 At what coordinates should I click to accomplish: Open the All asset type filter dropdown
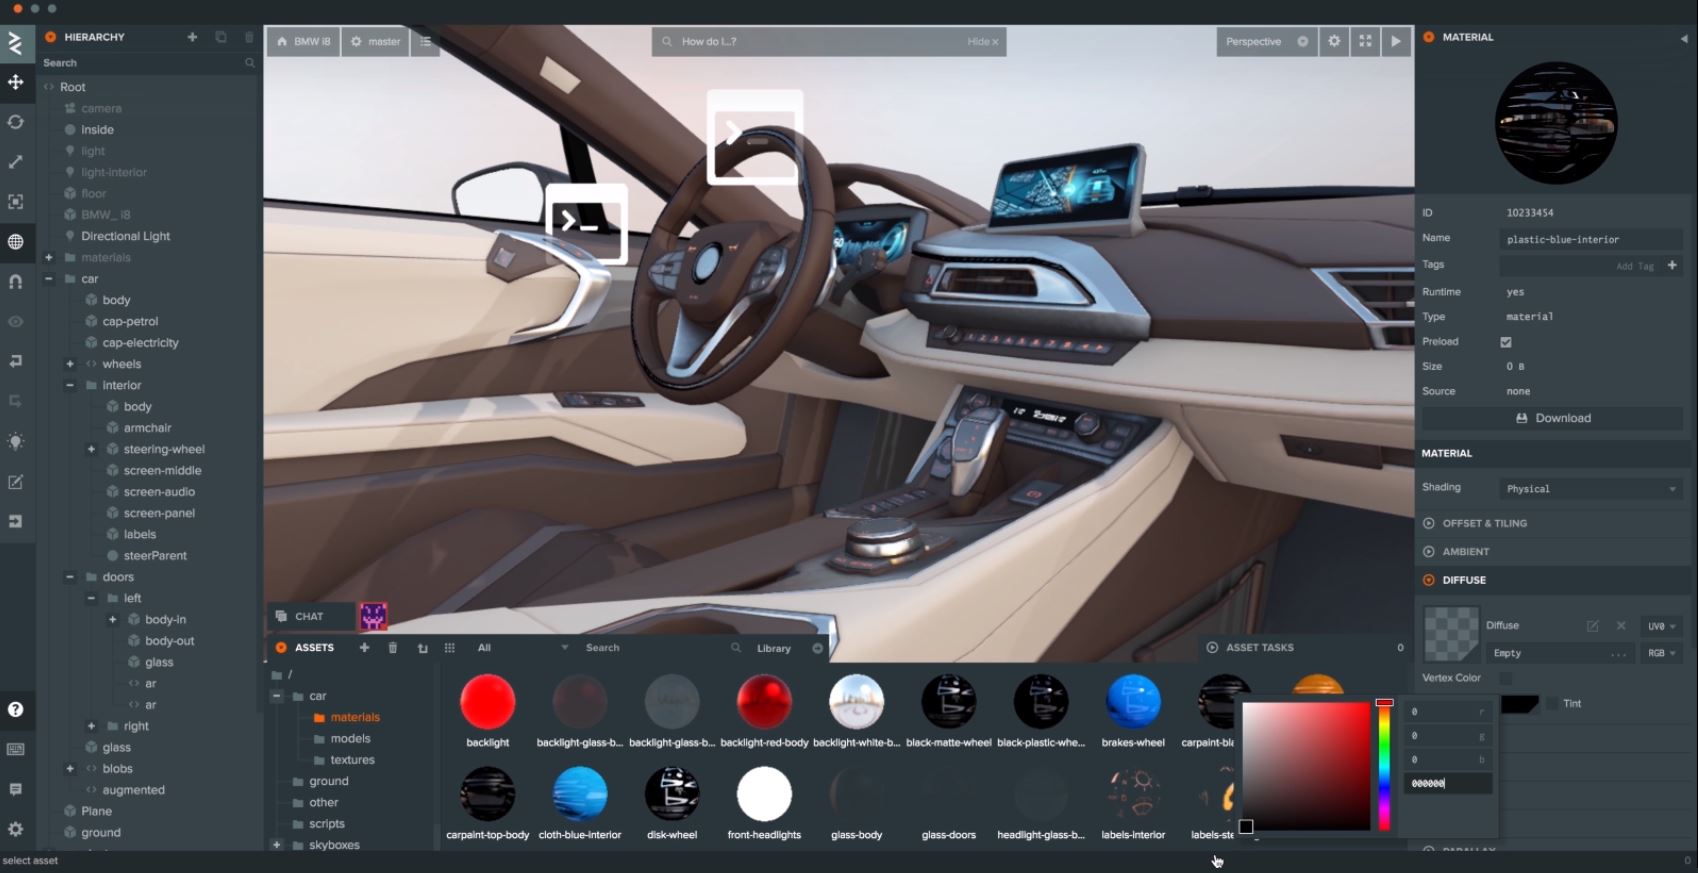pos(521,648)
